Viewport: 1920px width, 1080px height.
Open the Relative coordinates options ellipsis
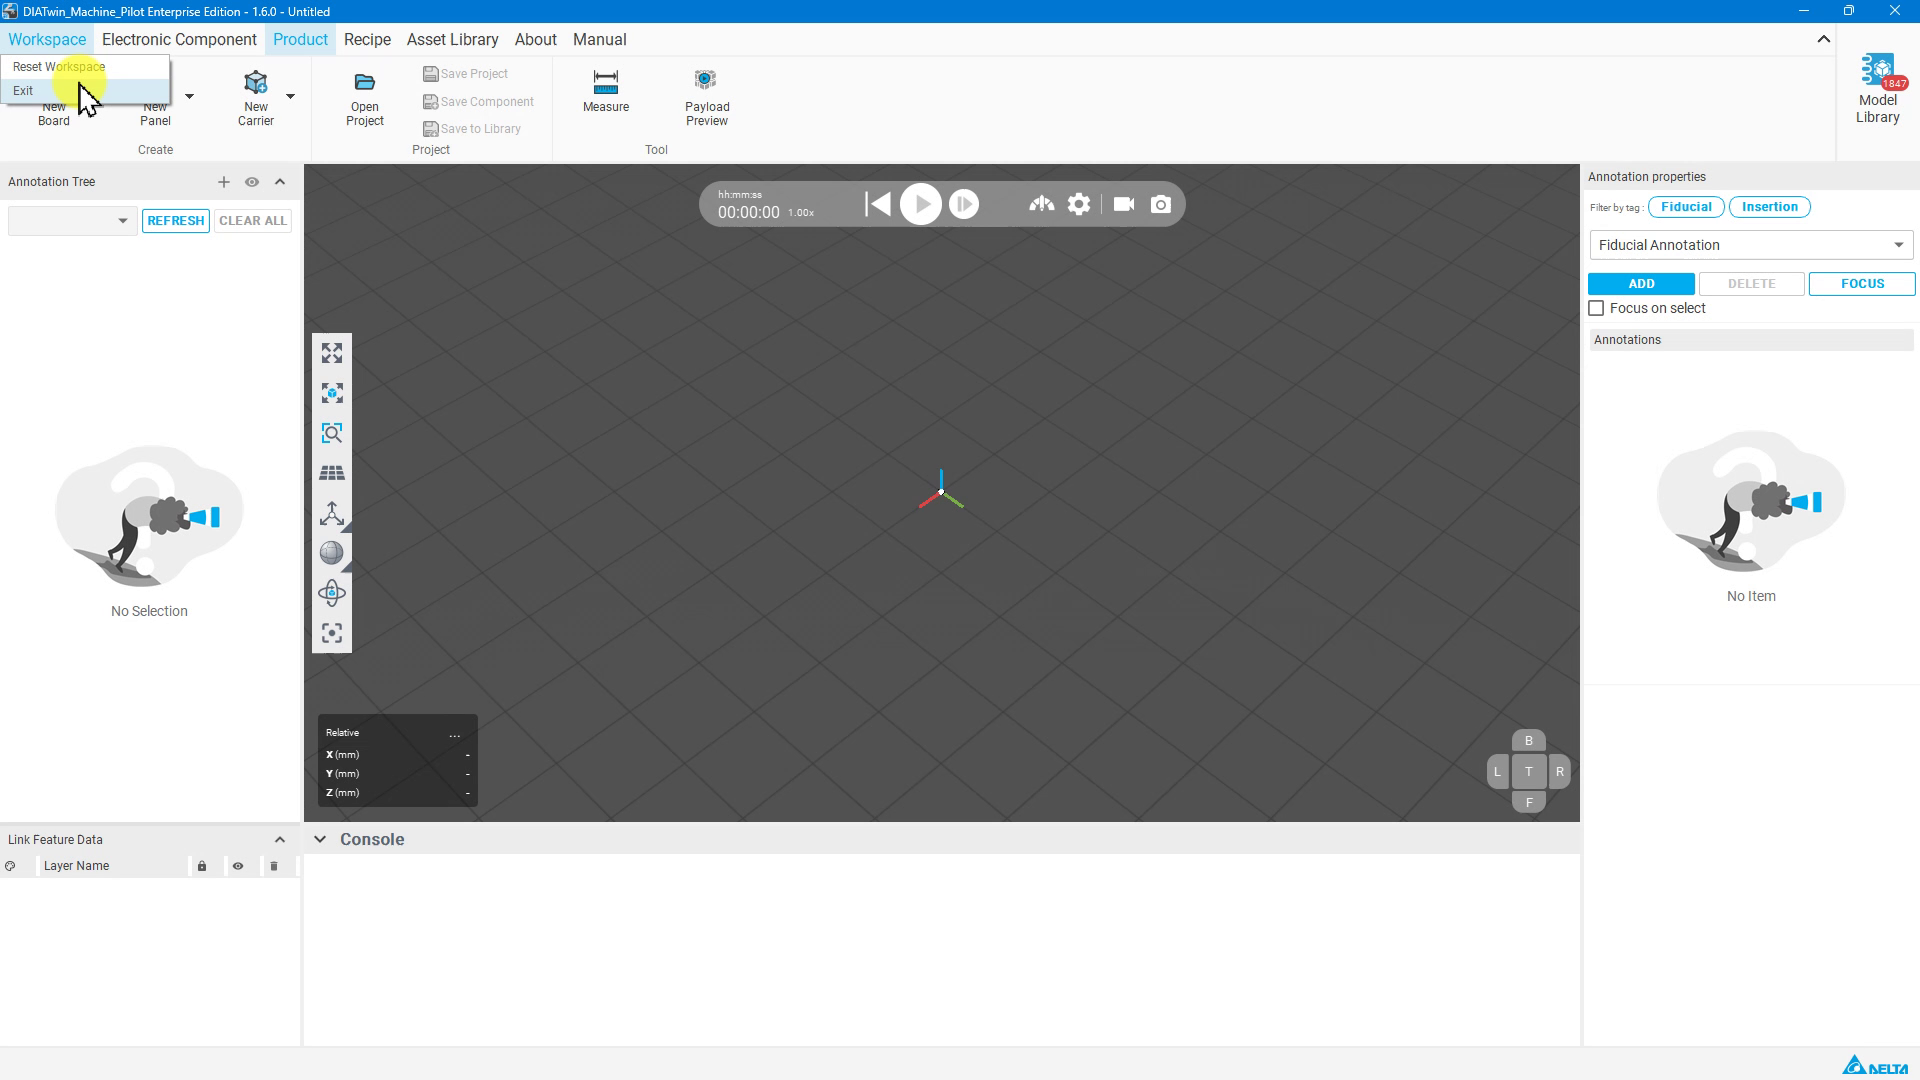click(x=455, y=734)
